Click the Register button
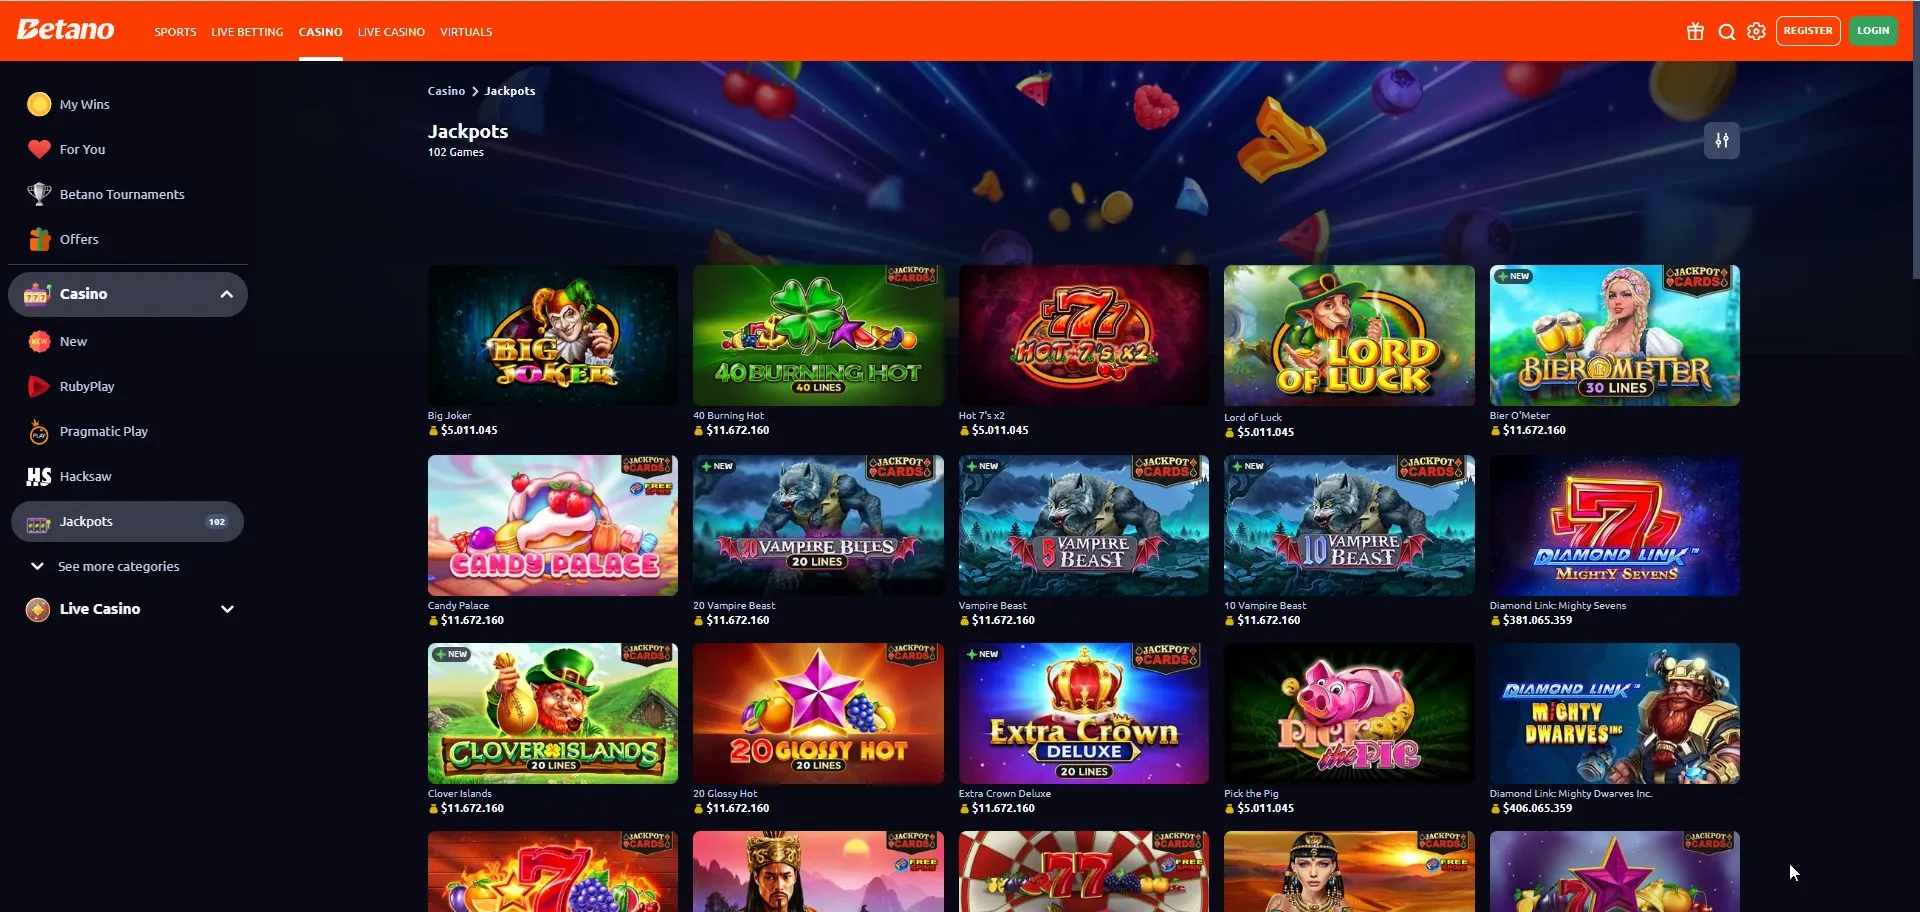Viewport: 1920px width, 912px height. tap(1808, 31)
